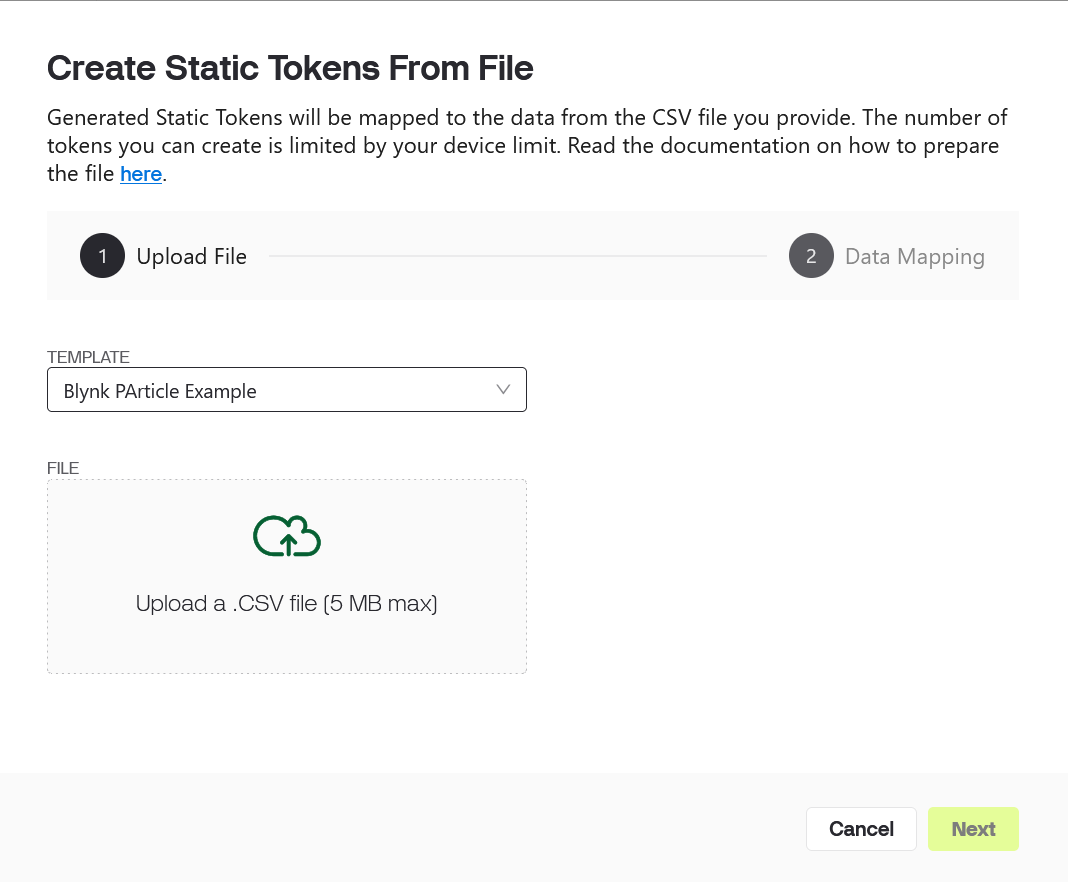The height and width of the screenshot is (882, 1068).
Task: Open the Blynk PArticle Example combo box
Action: pos(287,390)
